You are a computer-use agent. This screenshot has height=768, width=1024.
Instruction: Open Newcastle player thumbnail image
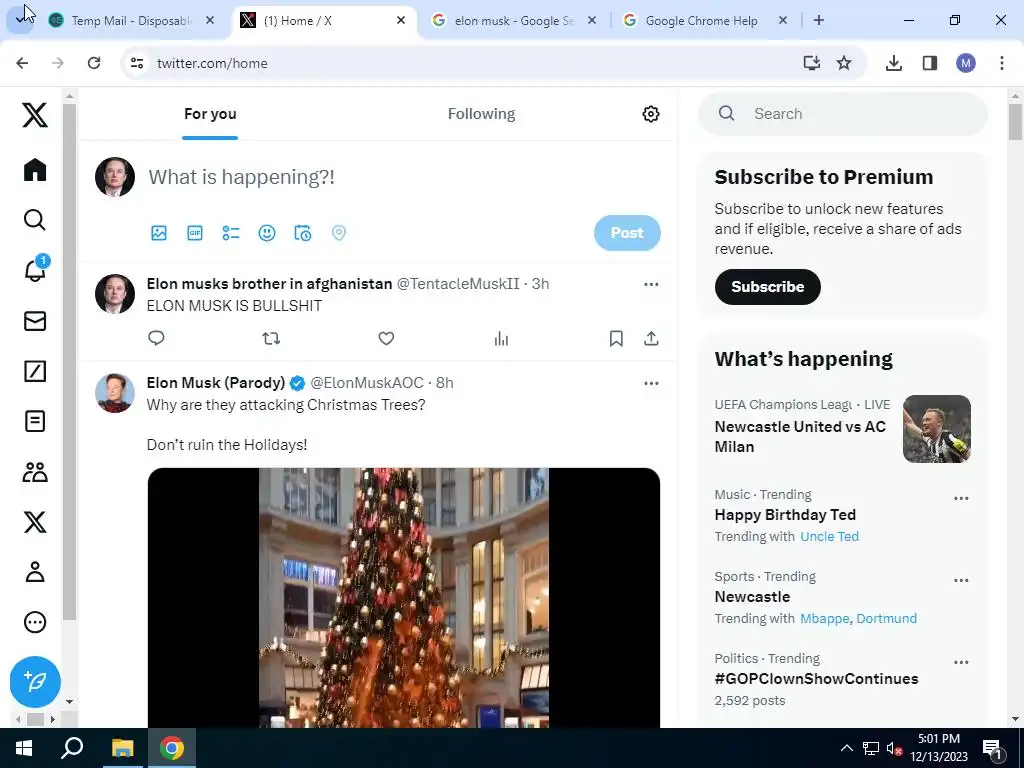click(x=936, y=429)
